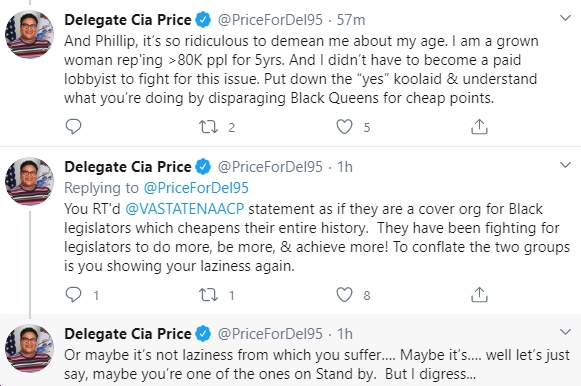This screenshot has width=581, height=386.
Task: Open the 57m tweet's dropdown menu chevron
Action: point(565,18)
